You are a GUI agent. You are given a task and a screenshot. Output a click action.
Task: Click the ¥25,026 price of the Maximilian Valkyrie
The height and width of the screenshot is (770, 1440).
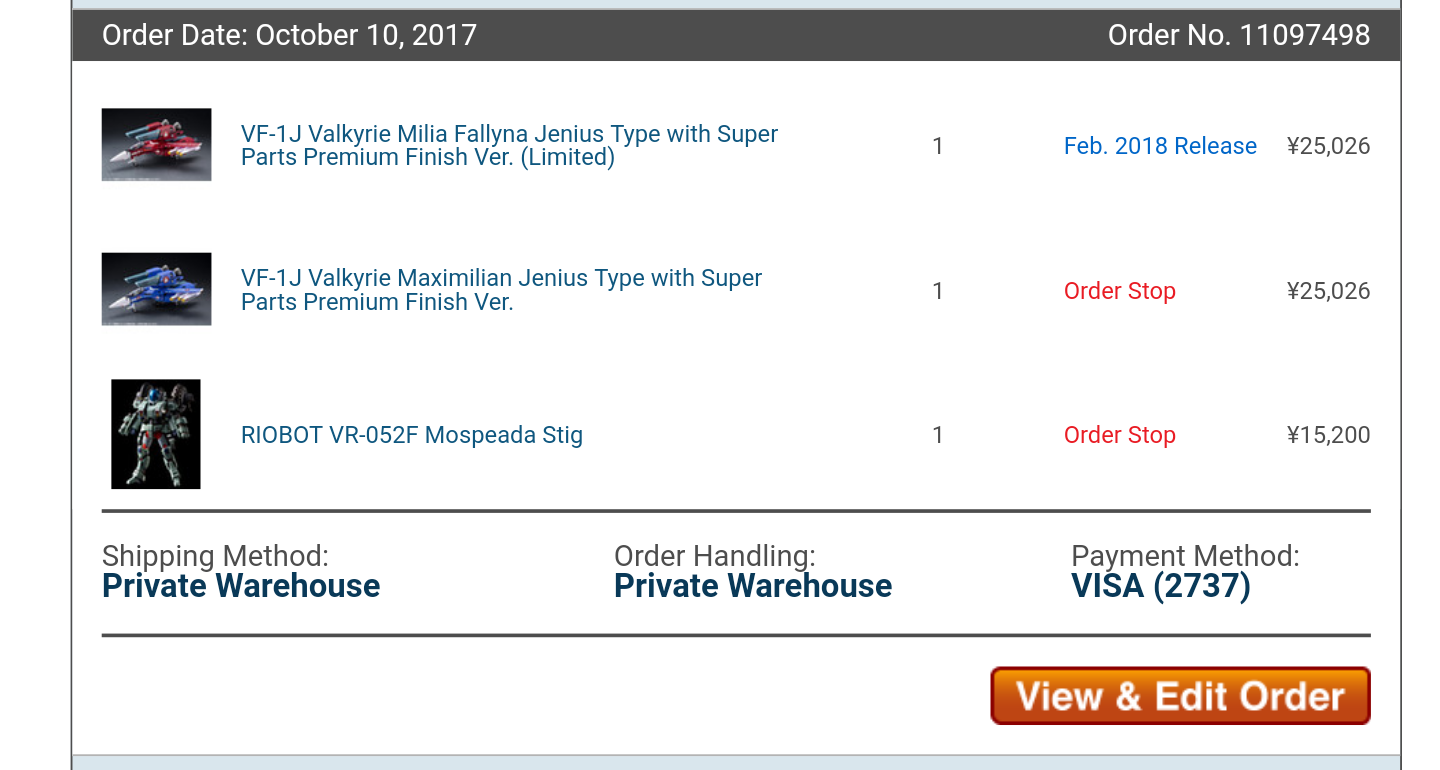[x=1328, y=291]
